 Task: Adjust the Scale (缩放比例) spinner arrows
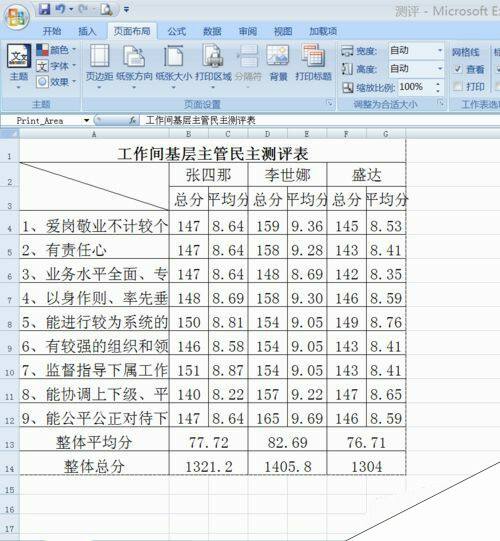pos(438,87)
